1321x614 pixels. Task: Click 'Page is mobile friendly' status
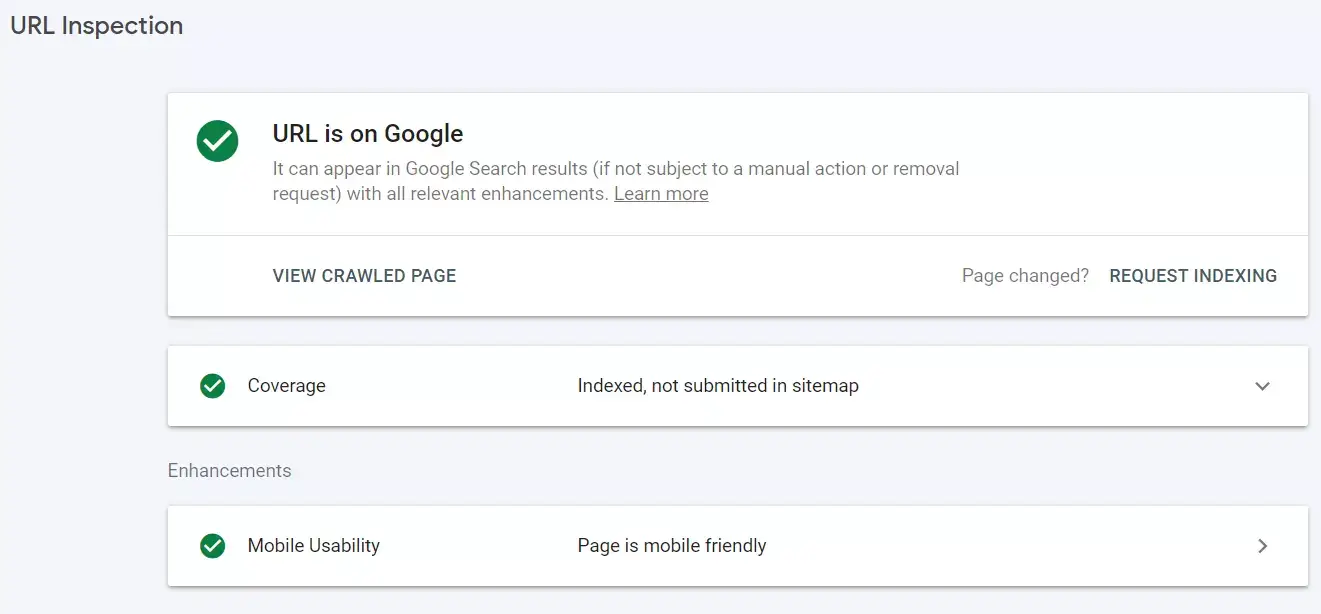tap(672, 546)
